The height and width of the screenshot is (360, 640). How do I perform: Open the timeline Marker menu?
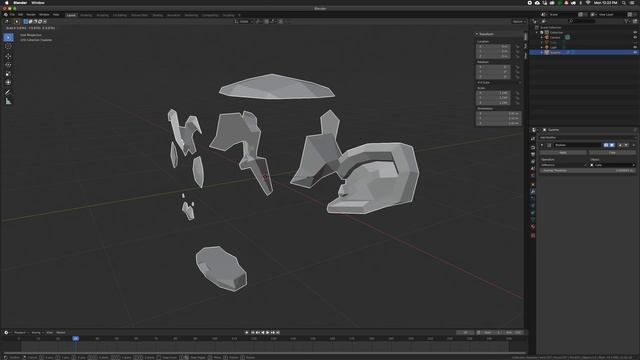(x=61, y=333)
